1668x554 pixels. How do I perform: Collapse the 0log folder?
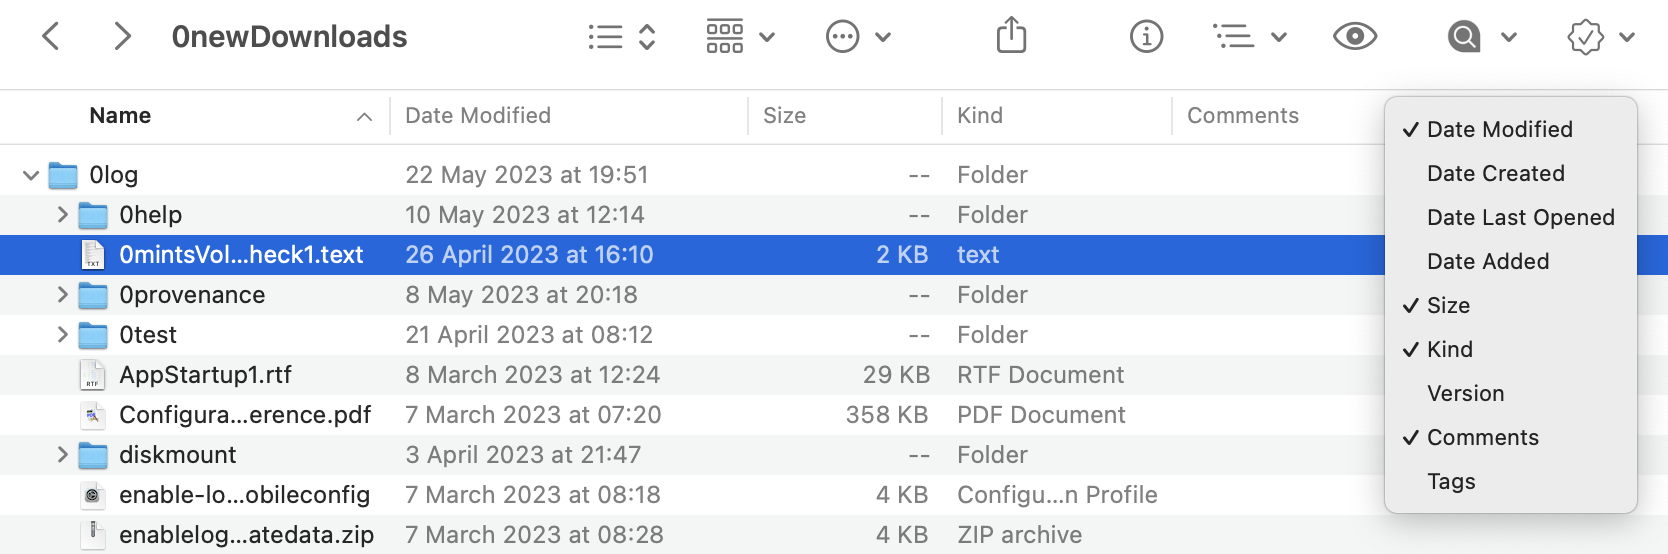pos(31,176)
